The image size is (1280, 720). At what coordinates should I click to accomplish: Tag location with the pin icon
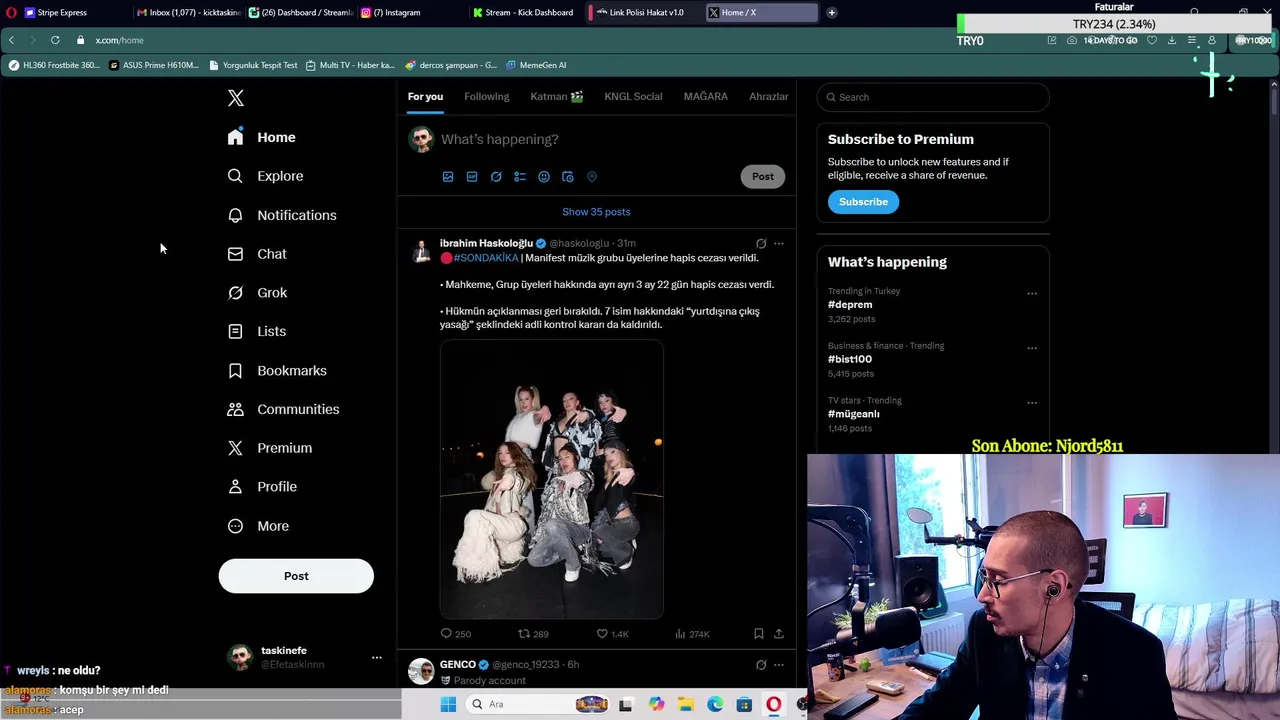click(592, 177)
